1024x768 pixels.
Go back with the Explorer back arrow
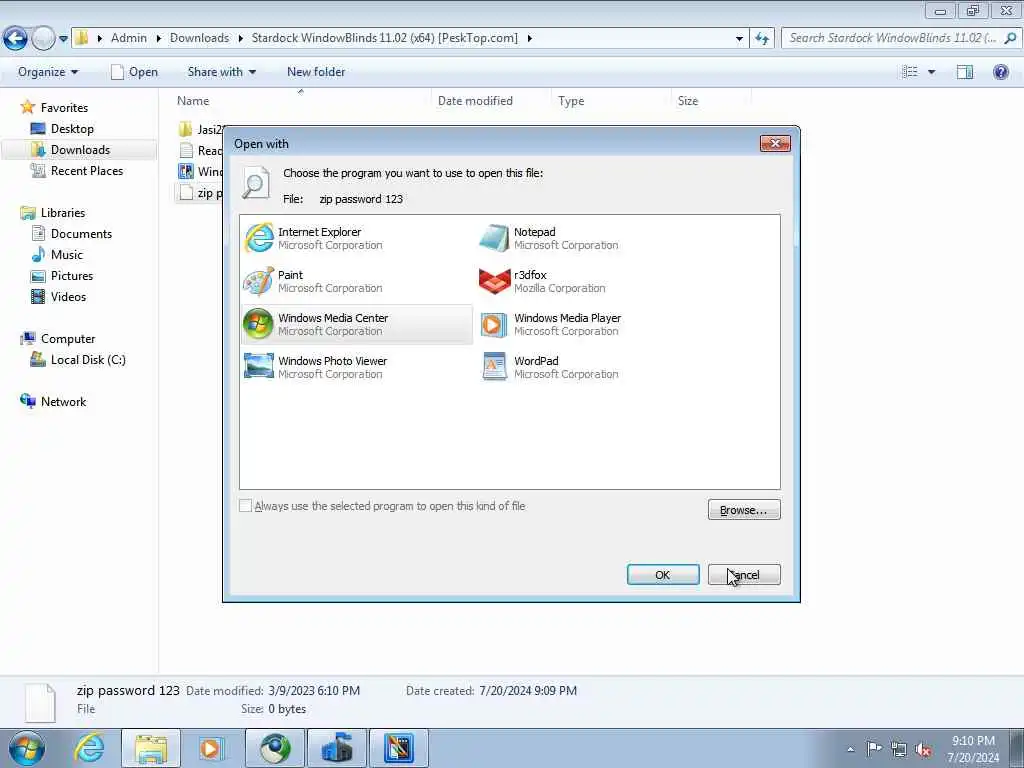point(16,39)
